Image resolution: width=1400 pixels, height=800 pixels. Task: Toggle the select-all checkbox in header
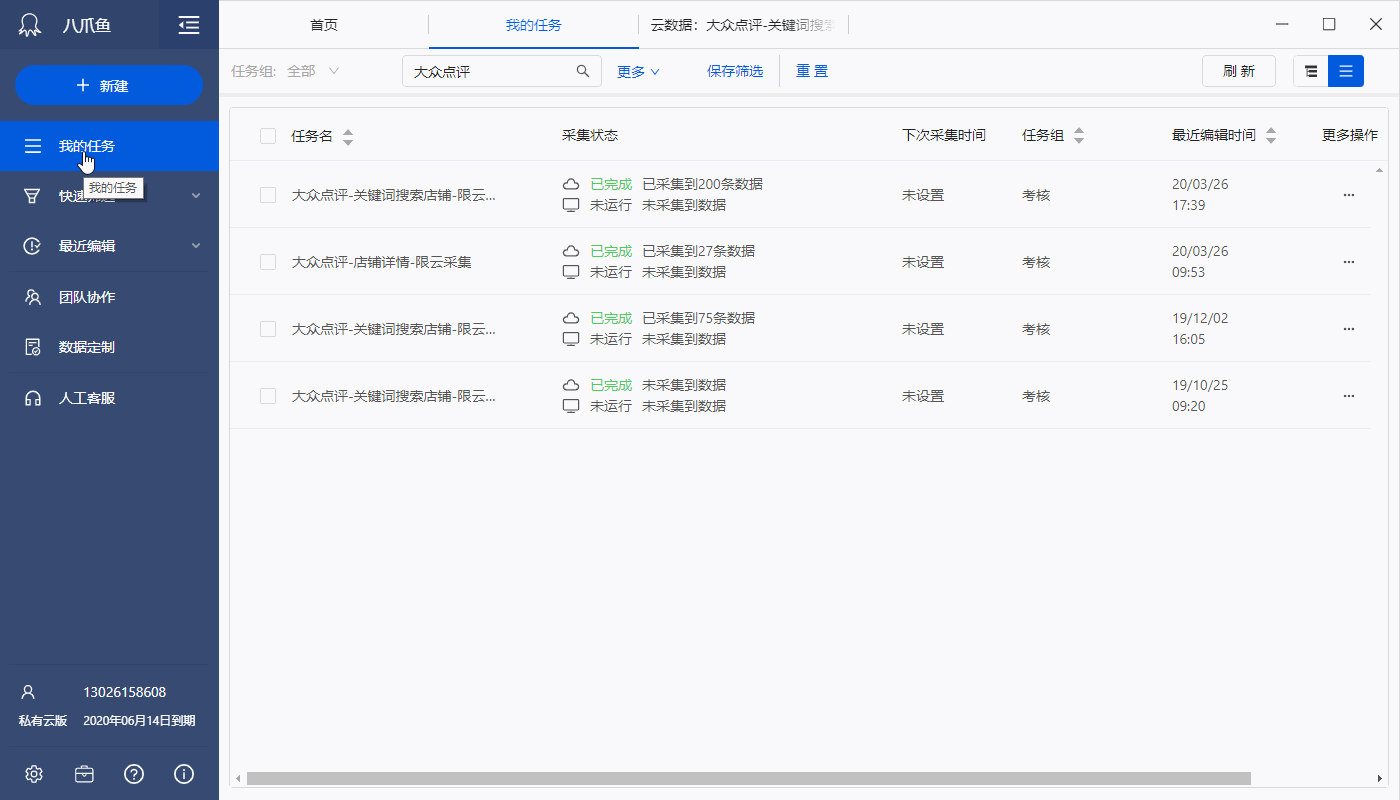pos(268,136)
